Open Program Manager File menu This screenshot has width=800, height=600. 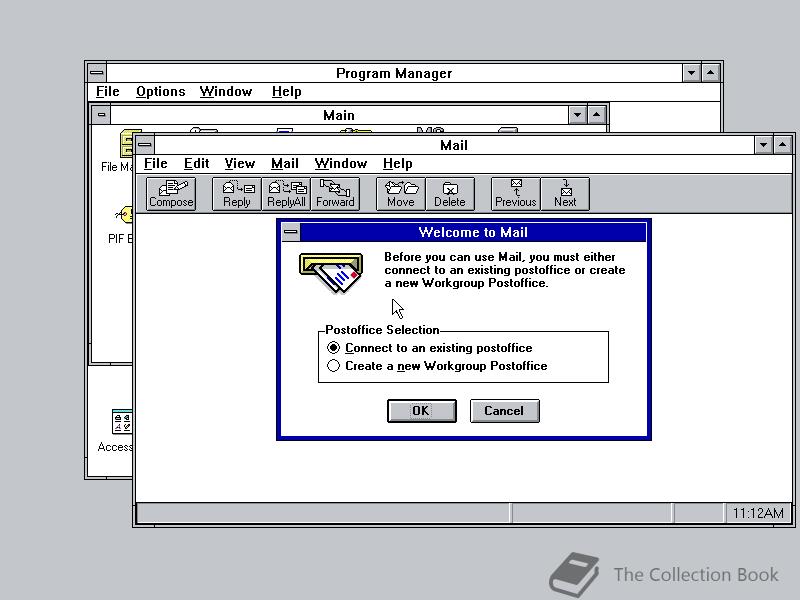[108, 92]
